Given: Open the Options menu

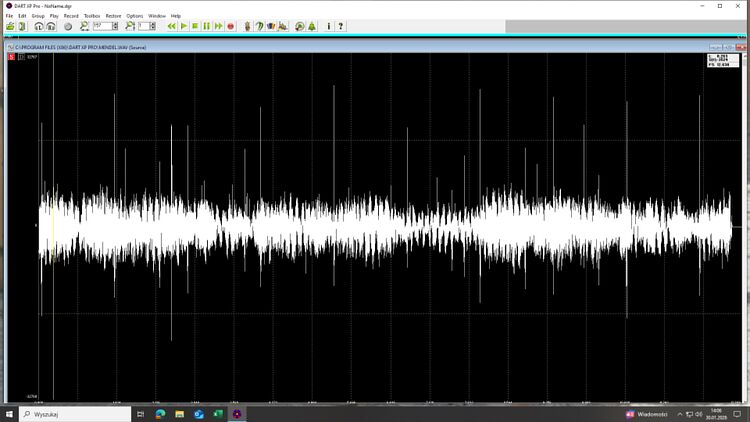Looking at the screenshot, I should point(135,16).
